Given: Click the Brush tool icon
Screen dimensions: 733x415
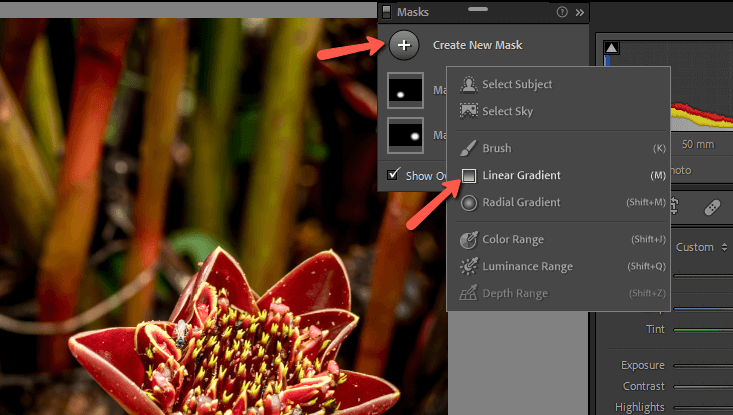Looking at the screenshot, I should tap(468, 148).
